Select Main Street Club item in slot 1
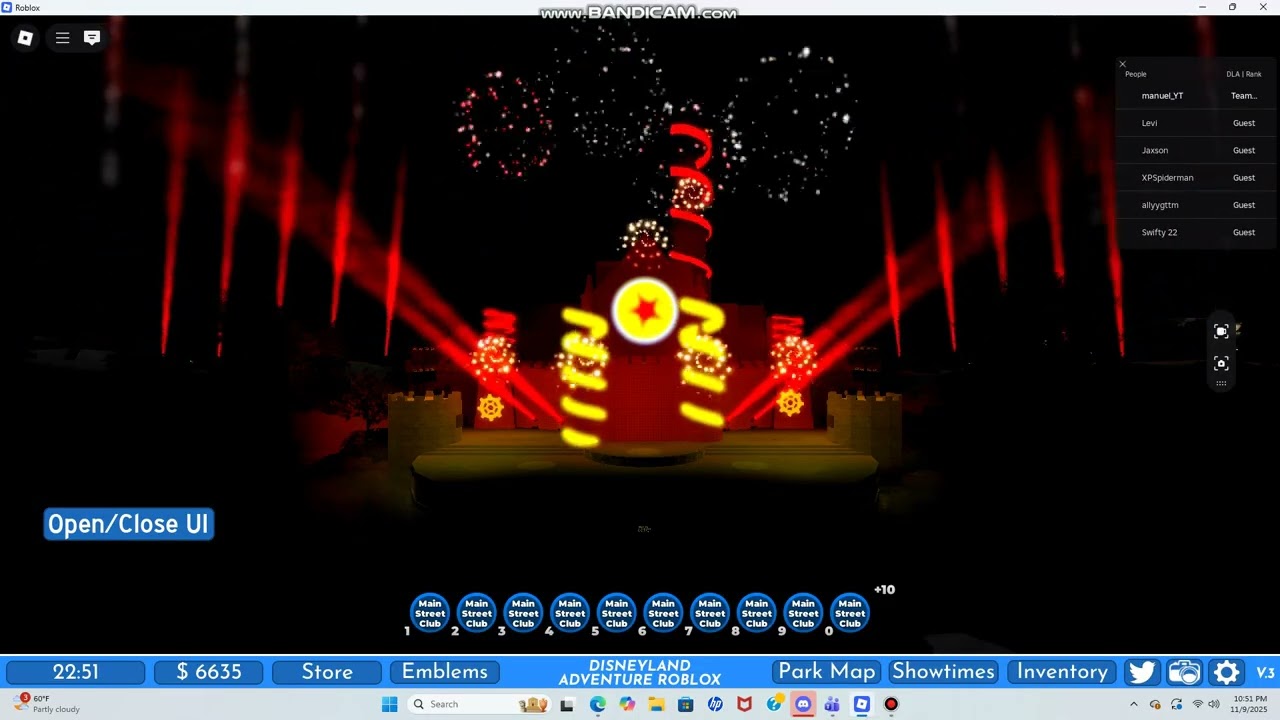1280x720 pixels. point(430,613)
